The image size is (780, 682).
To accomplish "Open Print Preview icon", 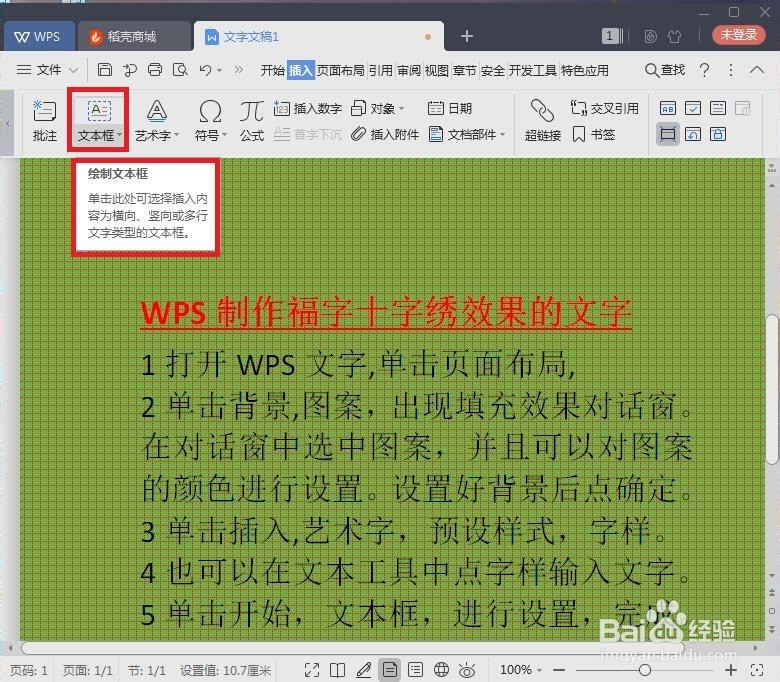I will [180, 70].
